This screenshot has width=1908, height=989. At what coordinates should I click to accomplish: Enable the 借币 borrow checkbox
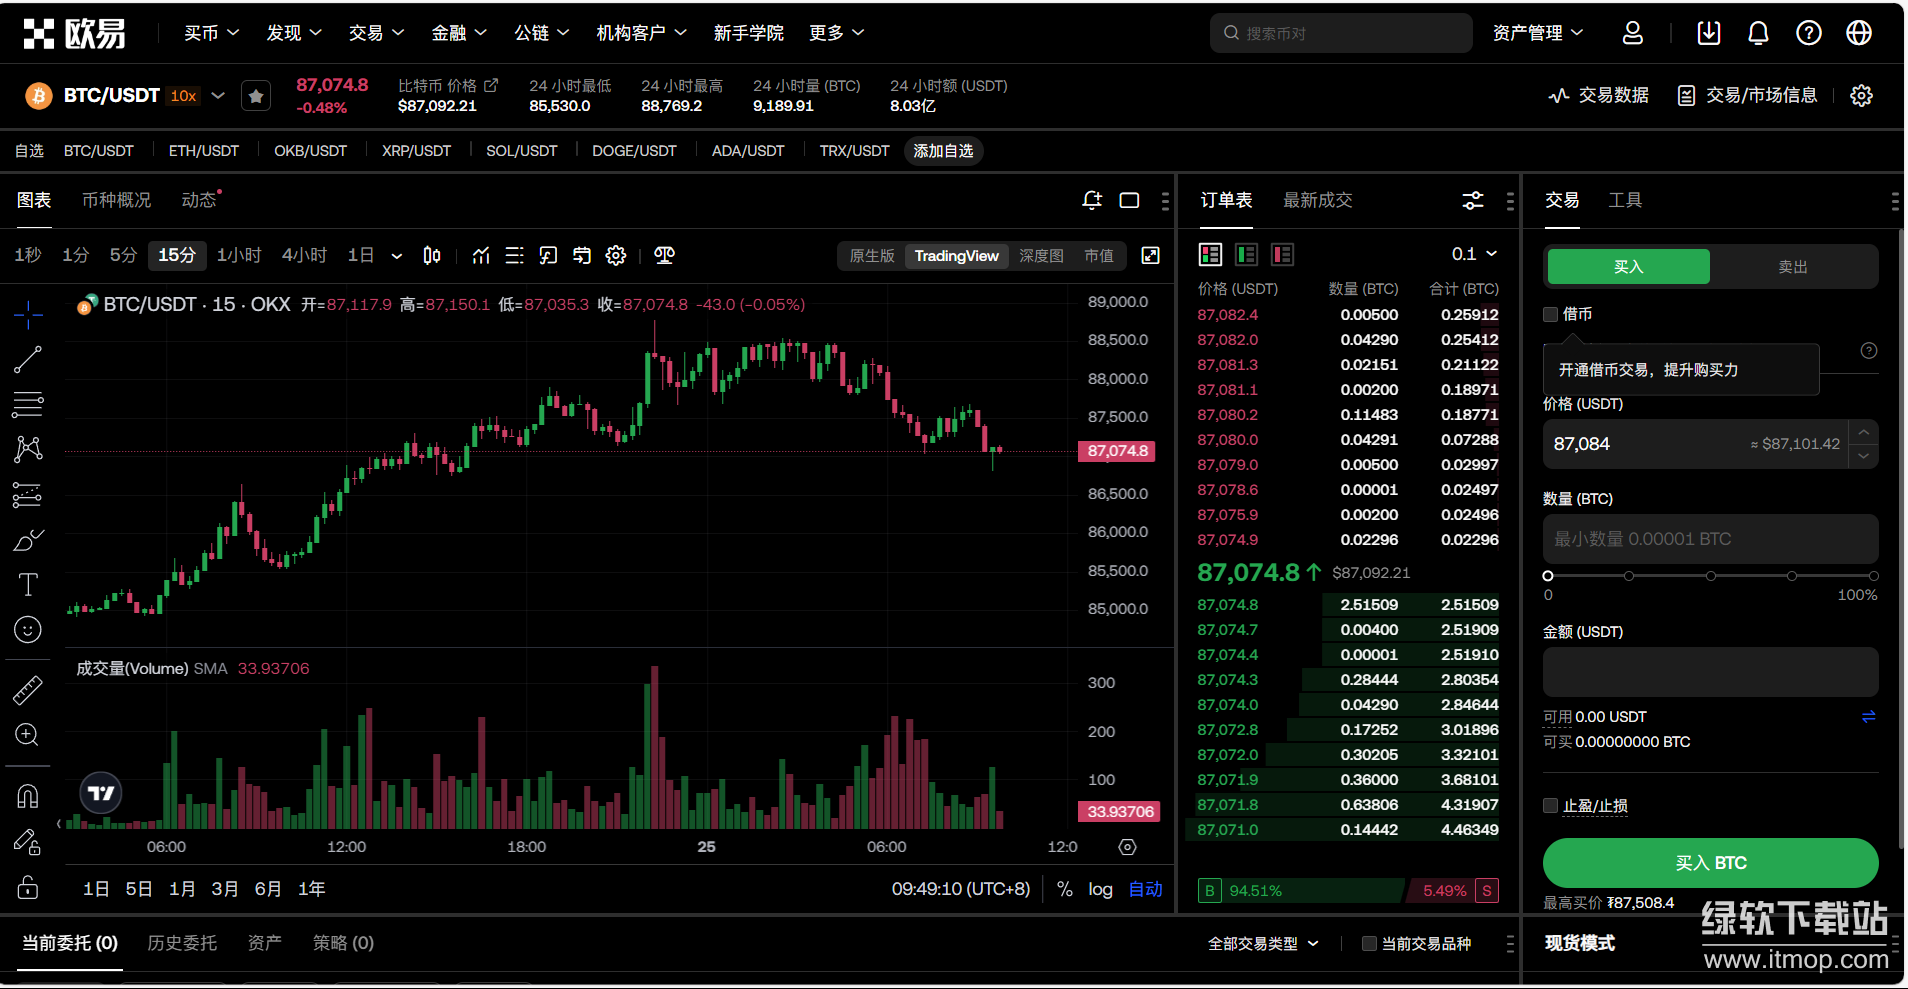pyautogui.click(x=1551, y=315)
